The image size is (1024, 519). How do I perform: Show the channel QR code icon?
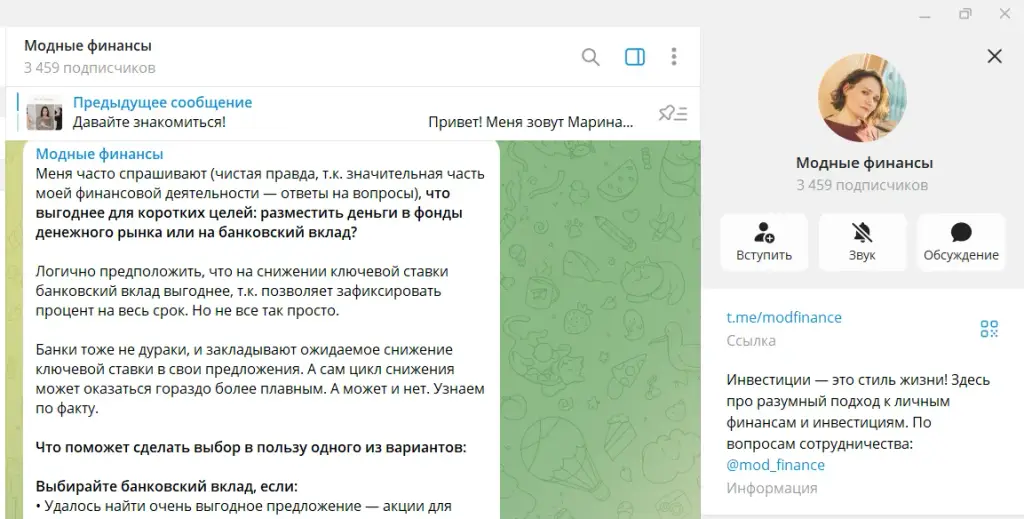[x=989, y=328]
